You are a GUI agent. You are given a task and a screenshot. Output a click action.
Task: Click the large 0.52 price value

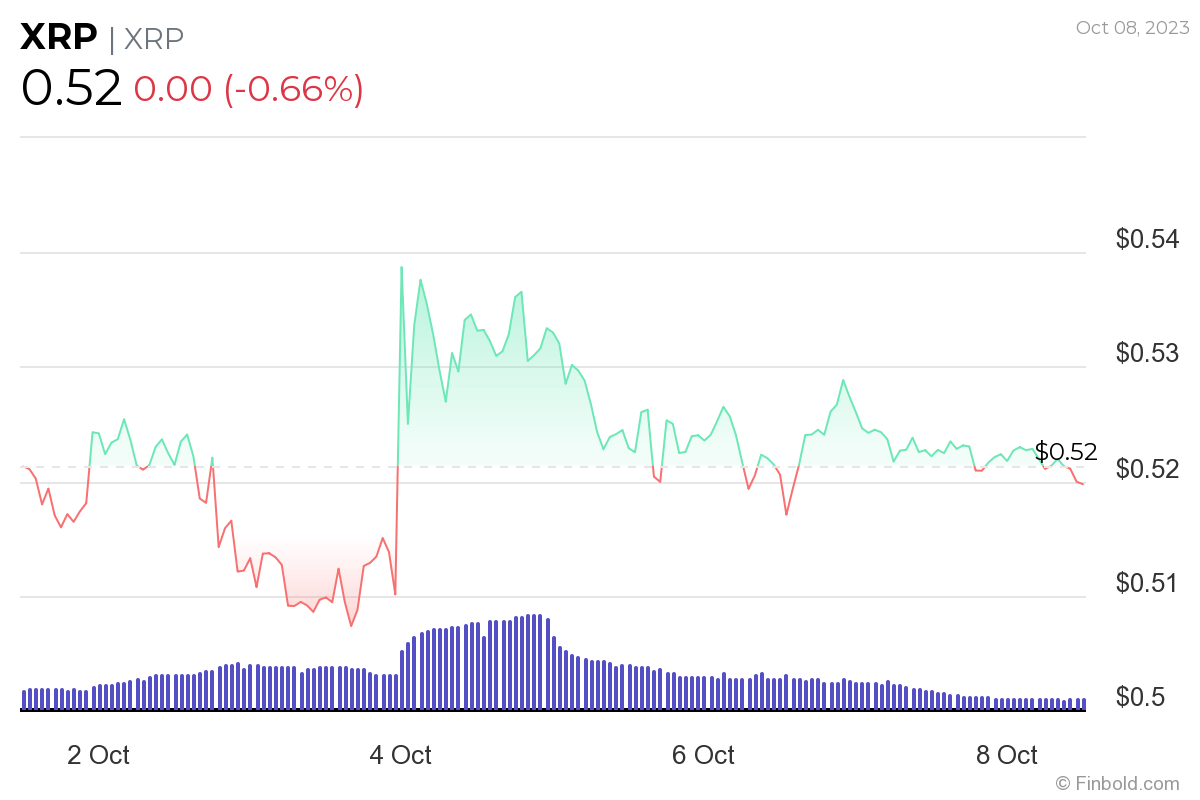tap(71, 89)
